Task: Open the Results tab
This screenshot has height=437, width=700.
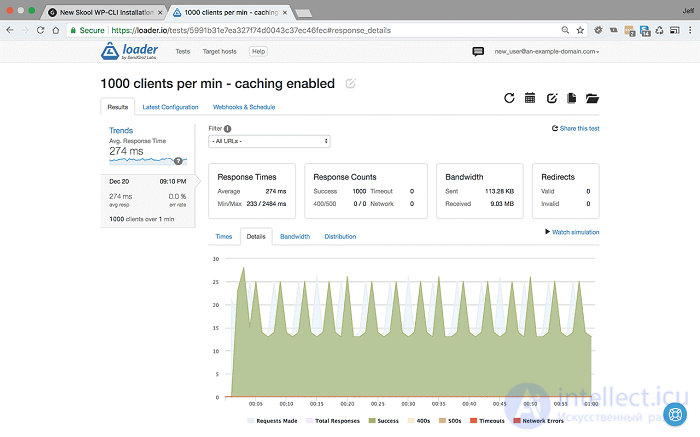Action: click(x=118, y=107)
